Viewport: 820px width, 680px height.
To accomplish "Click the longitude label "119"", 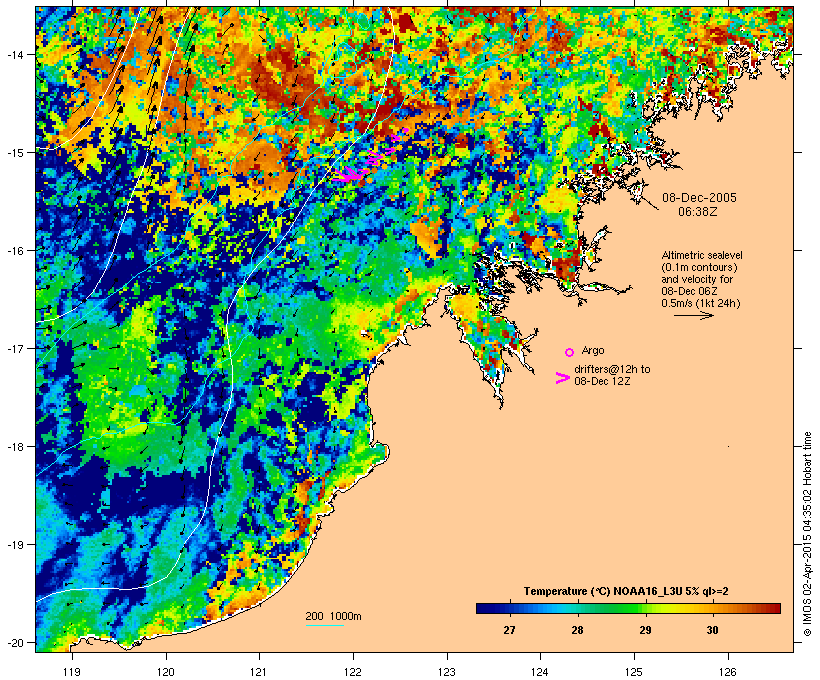I will (72, 672).
